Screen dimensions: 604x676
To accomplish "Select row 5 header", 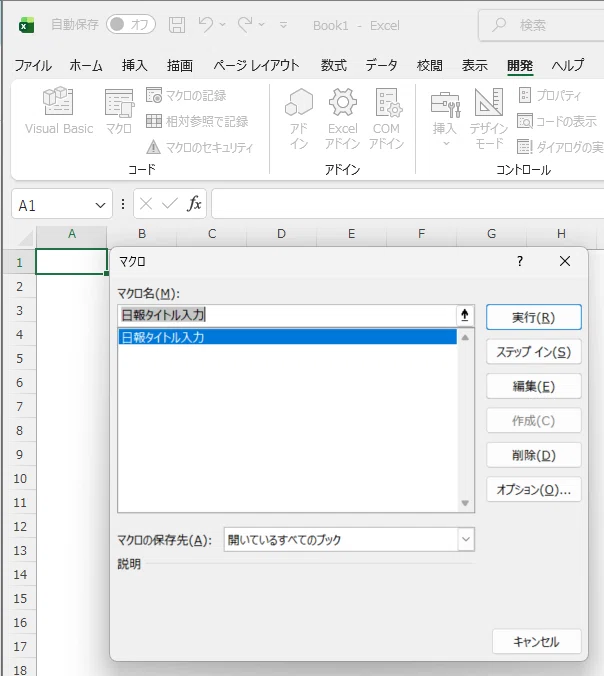I will (19, 359).
